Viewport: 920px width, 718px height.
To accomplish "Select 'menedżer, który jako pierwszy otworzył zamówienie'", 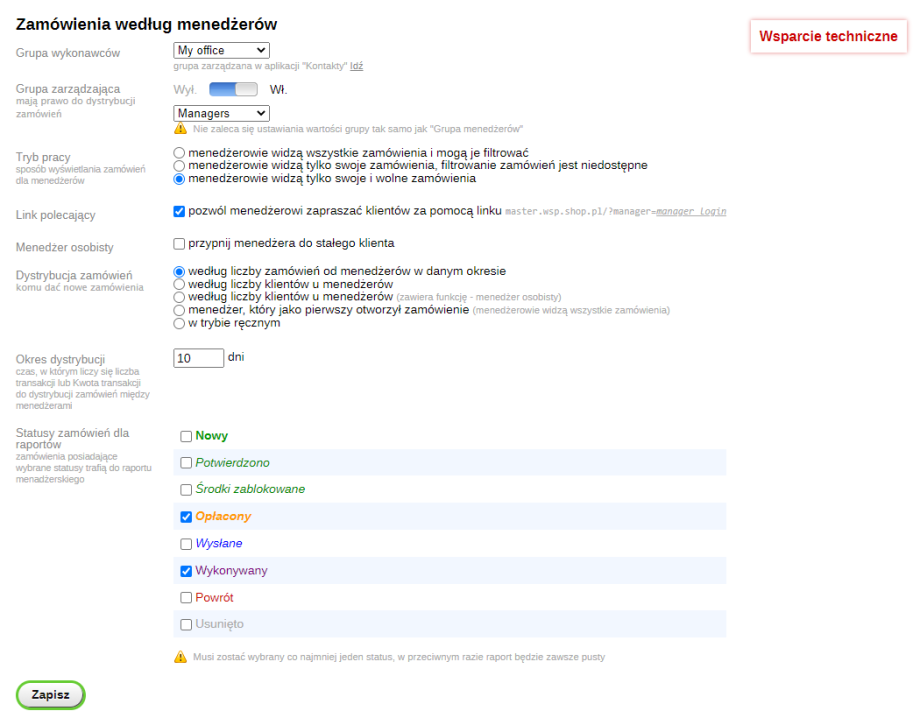I will tap(180, 310).
